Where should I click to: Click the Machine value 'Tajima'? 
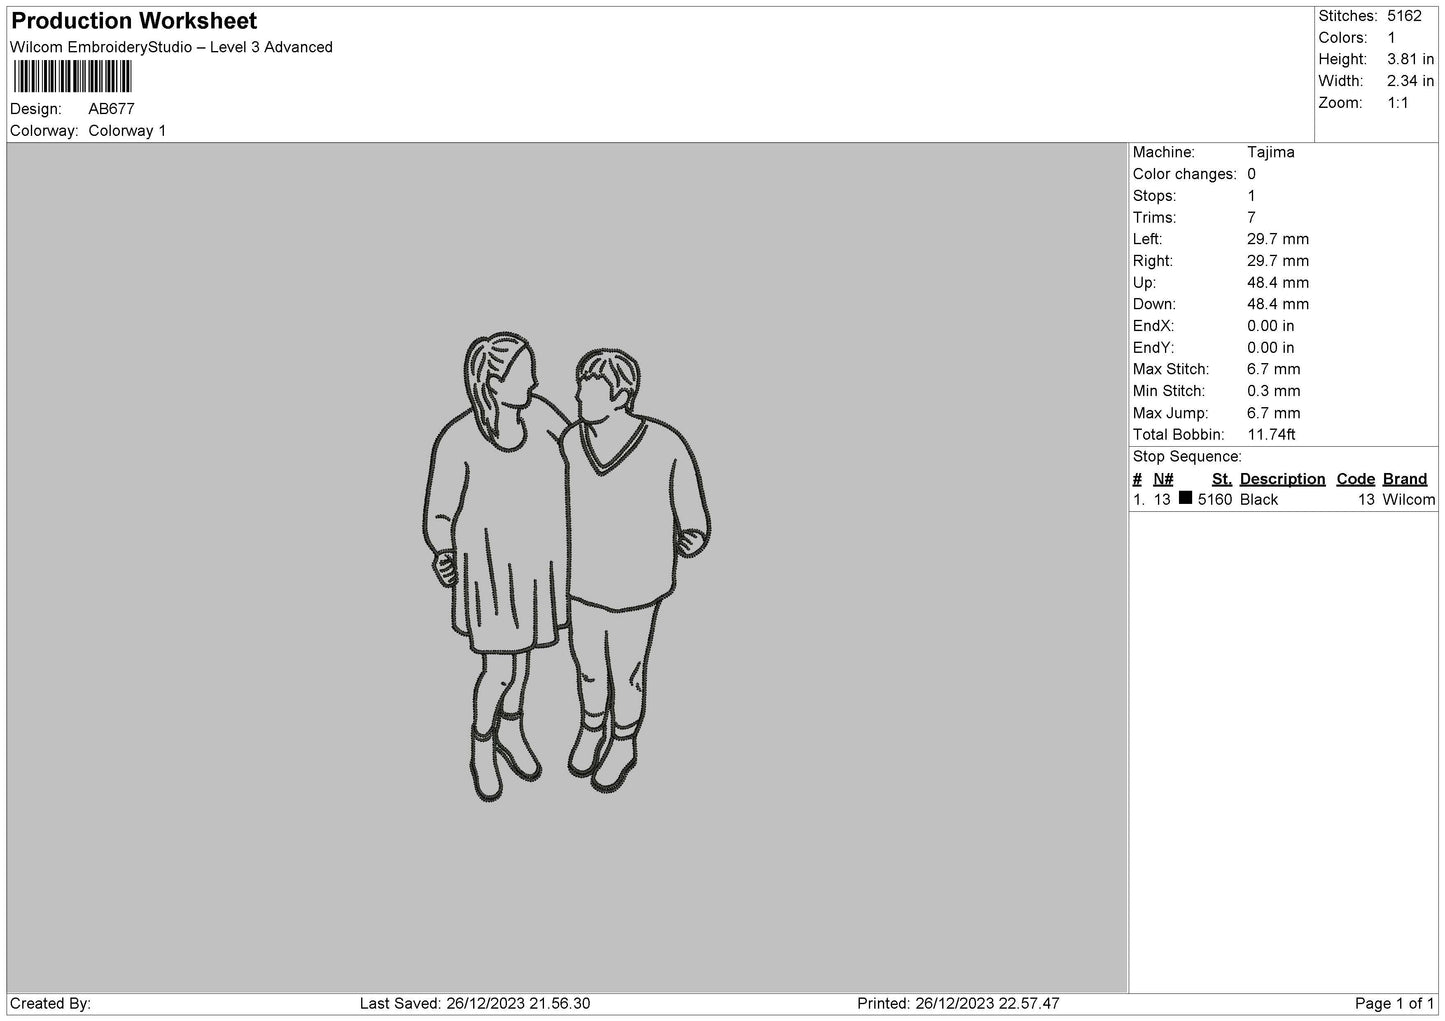coord(1271,152)
